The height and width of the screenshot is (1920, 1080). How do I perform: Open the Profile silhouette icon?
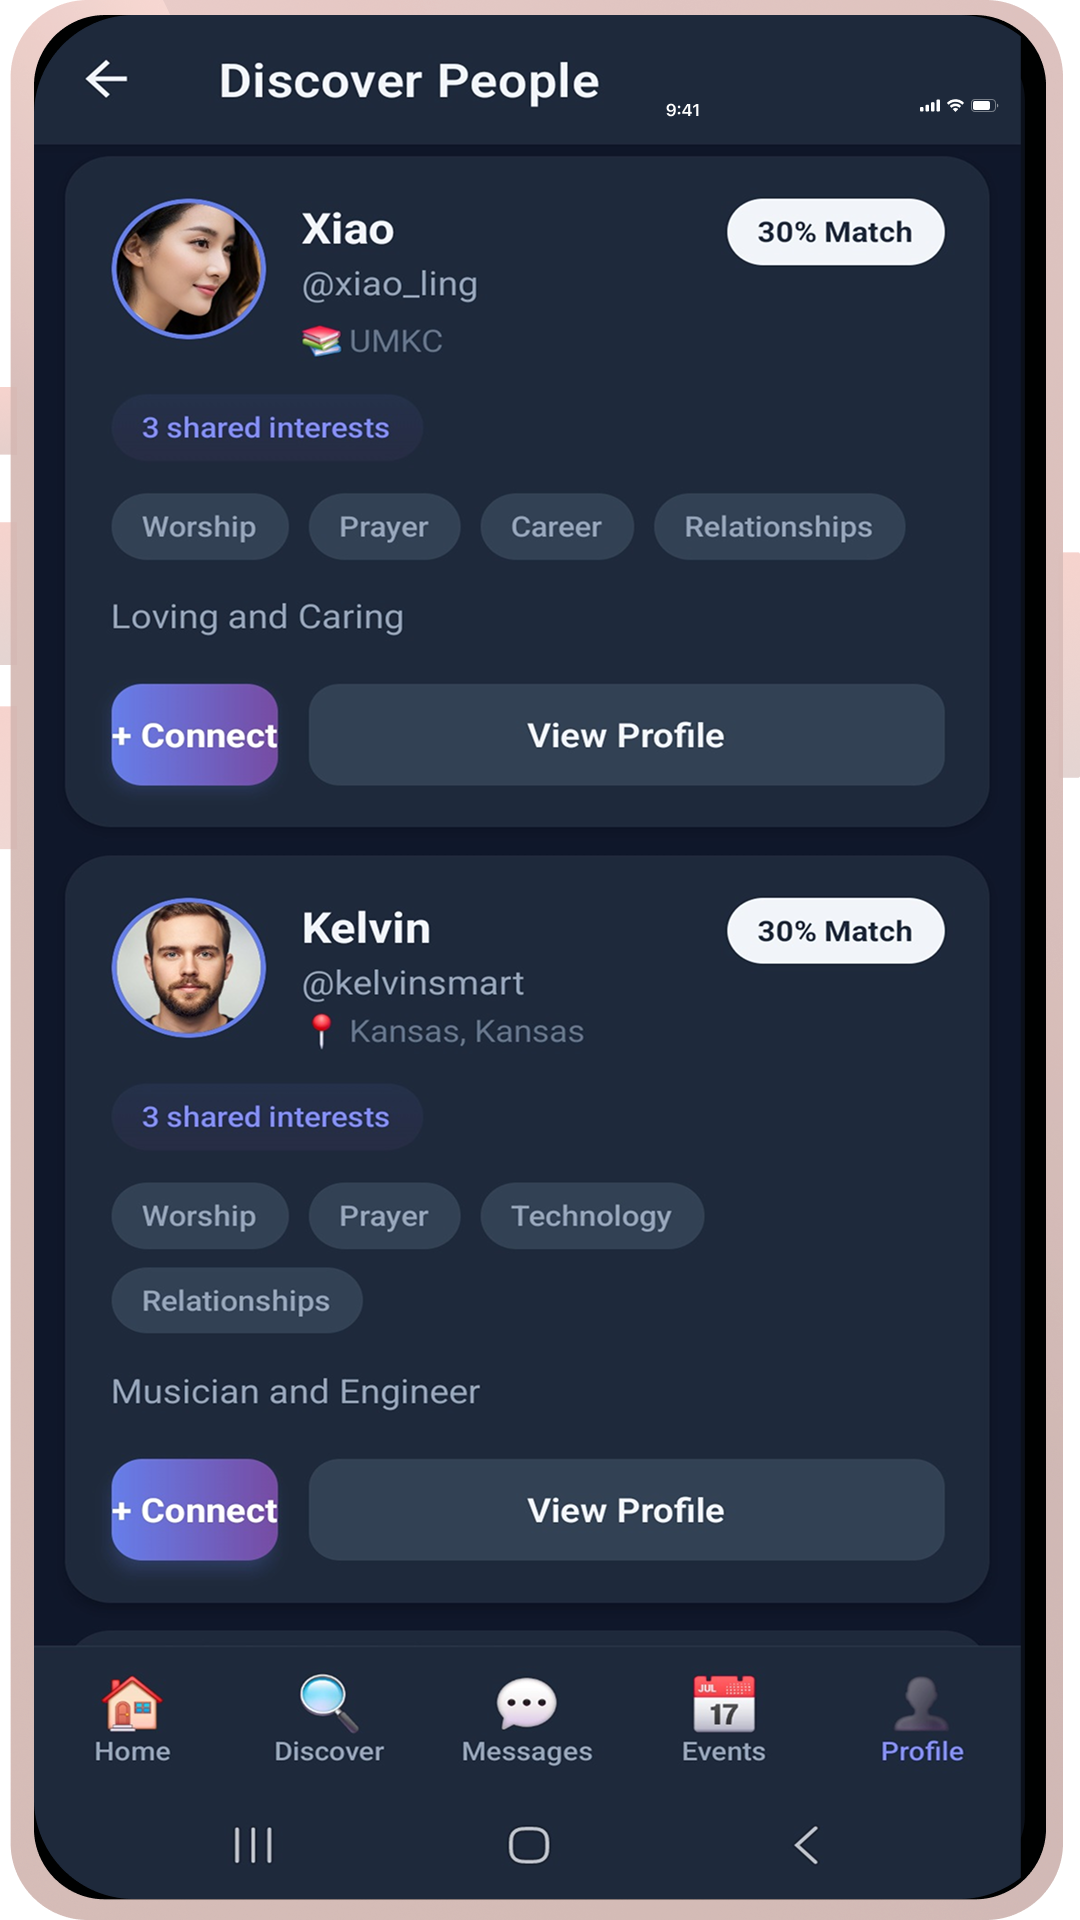921,1703
